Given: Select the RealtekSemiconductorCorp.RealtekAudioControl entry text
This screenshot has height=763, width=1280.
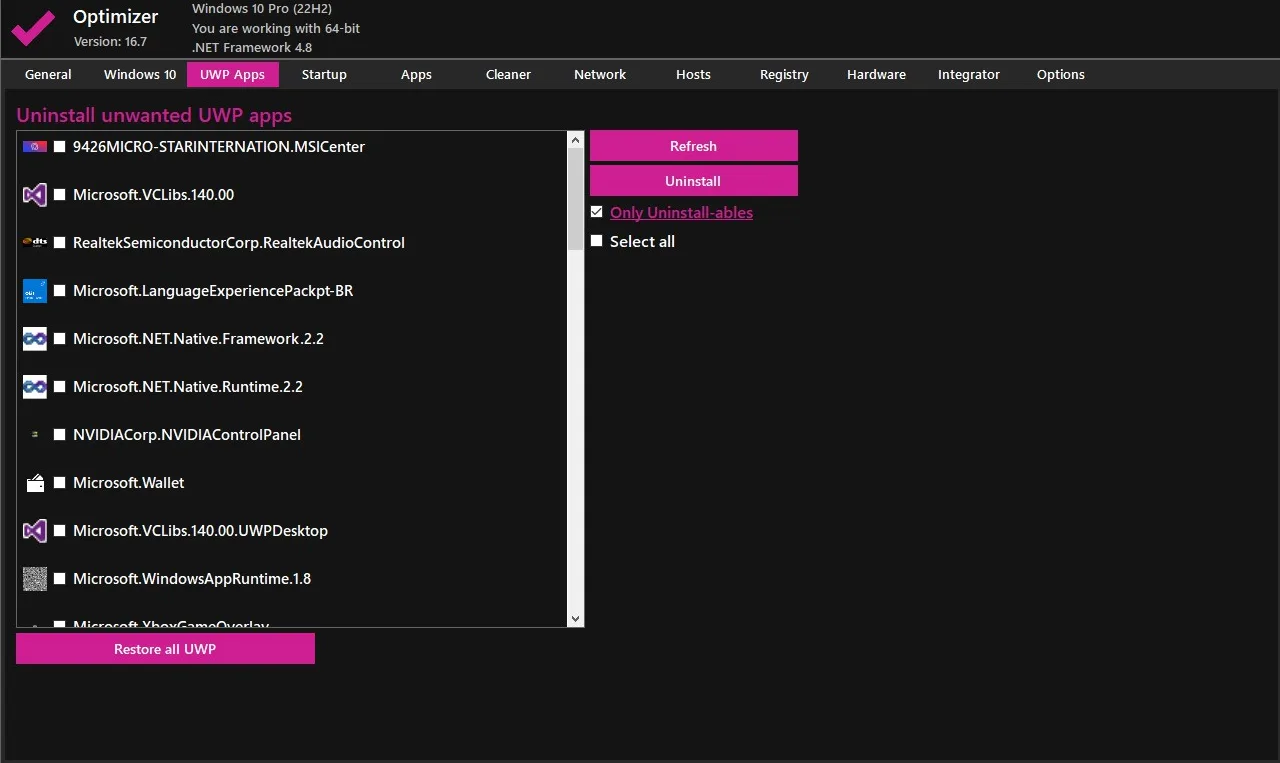Looking at the screenshot, I should point(239,243).
